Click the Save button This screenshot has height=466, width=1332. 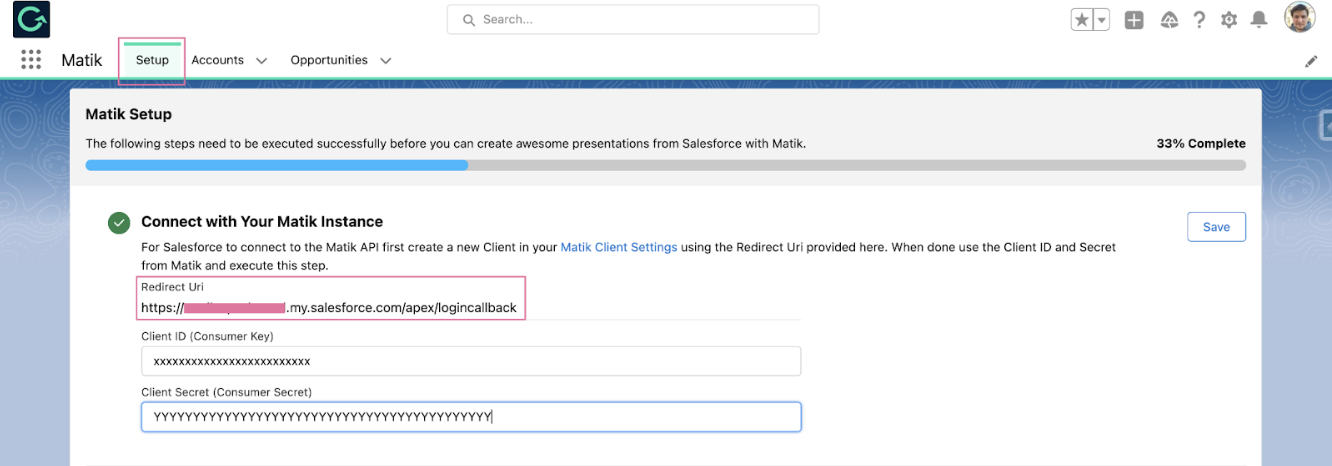[x=1216, y=227]
